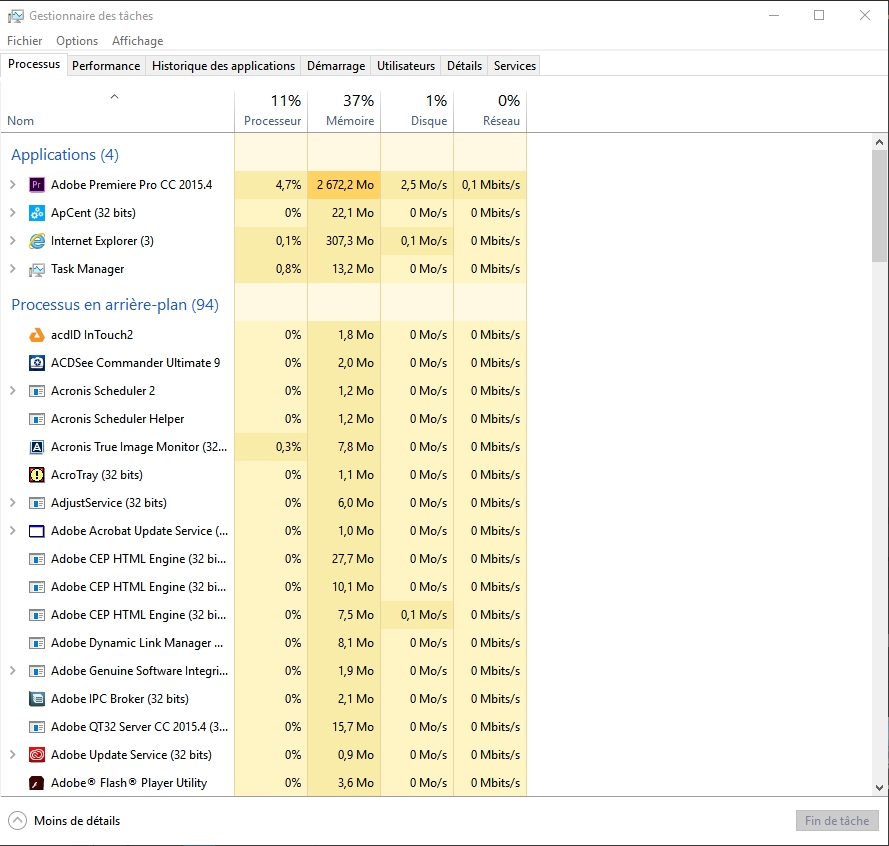Click the Adobe Dynamic Link Manager icon
889x846 pixels.
point(37,643)
